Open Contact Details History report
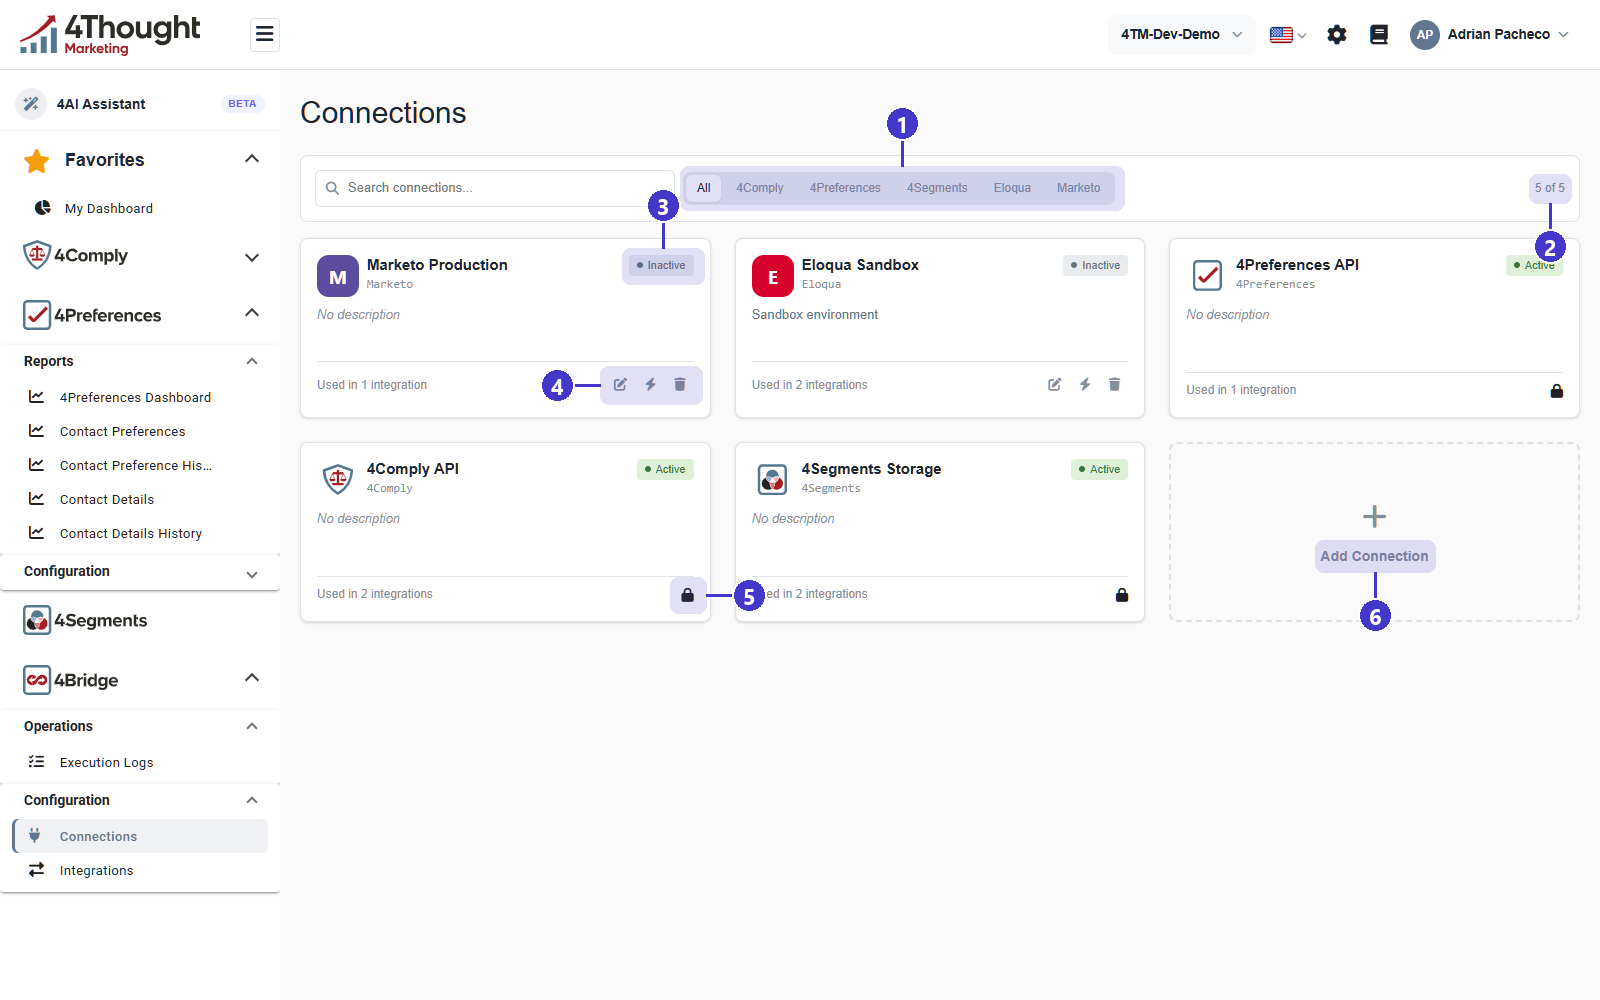 point(131,534)
